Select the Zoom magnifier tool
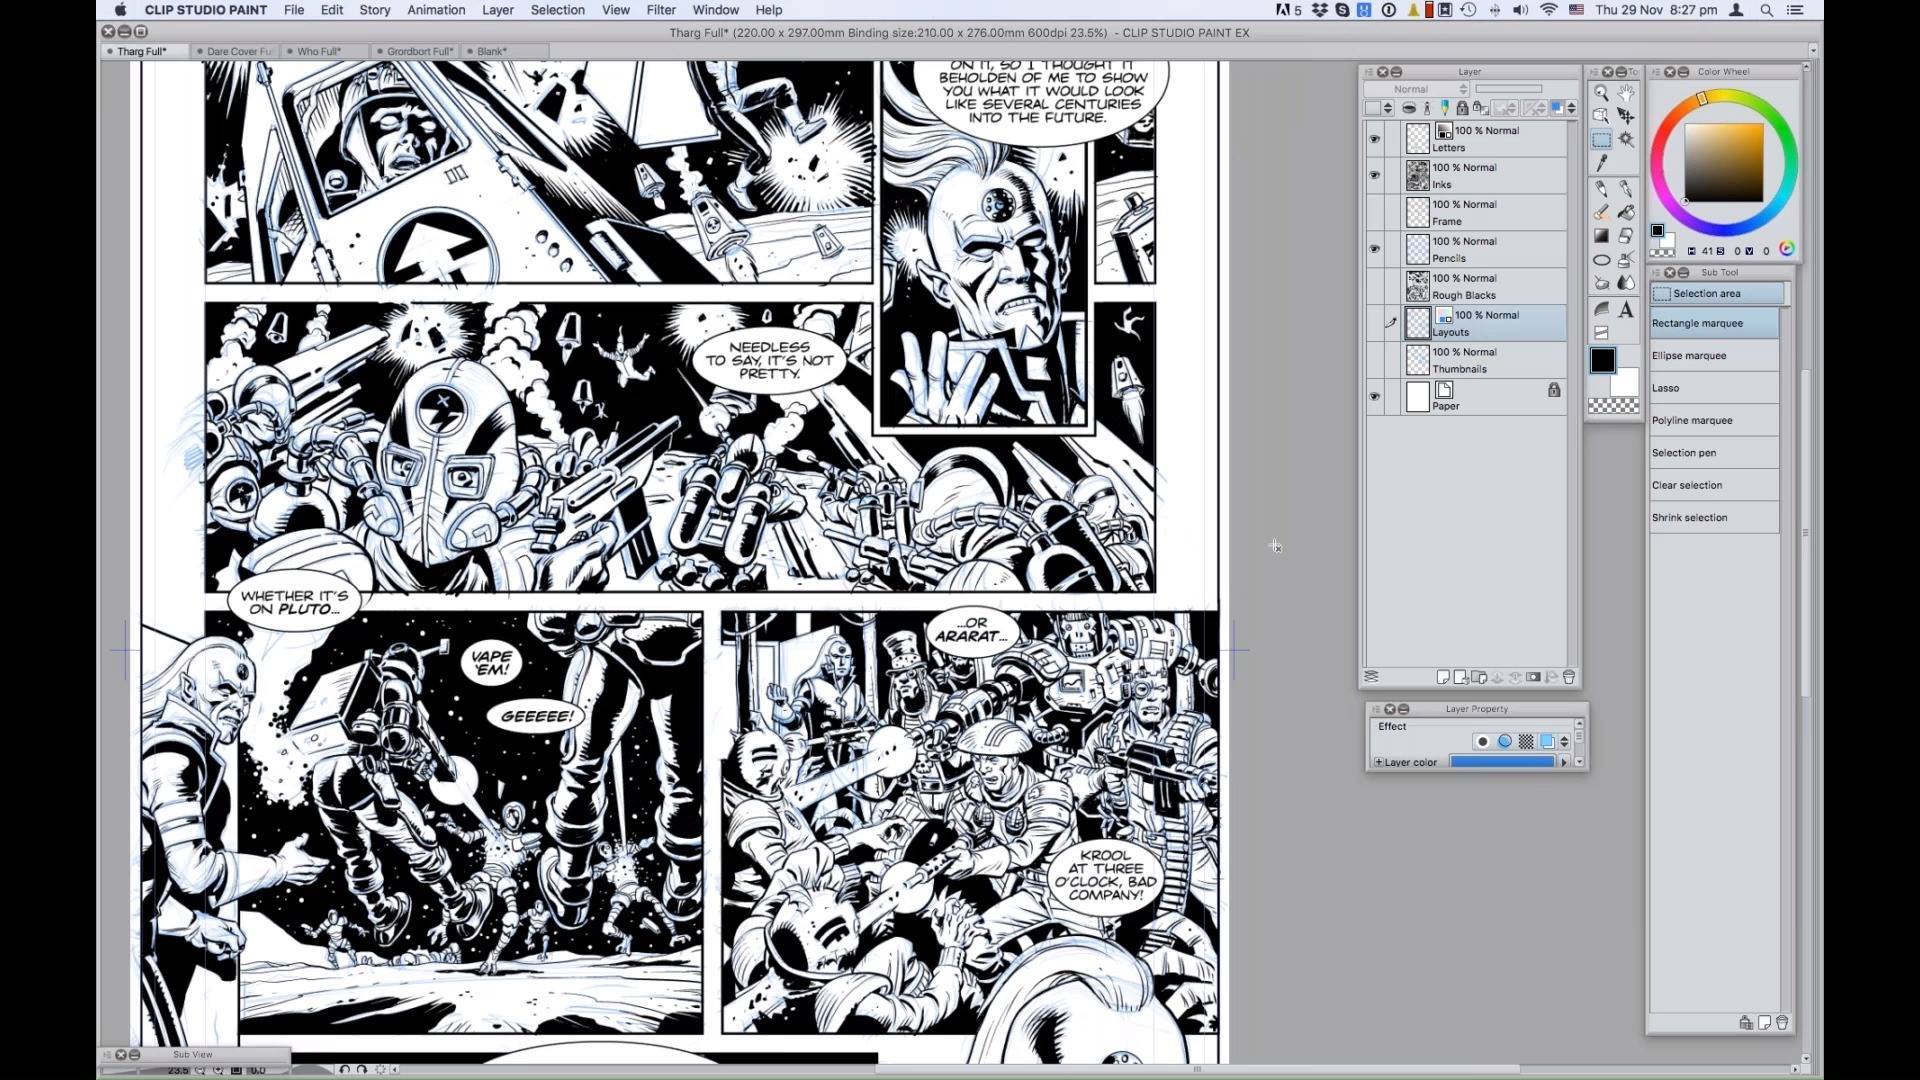The height and width of the screenshot is (1080, 1920). pyautogui.click(x=1601, y=93)
